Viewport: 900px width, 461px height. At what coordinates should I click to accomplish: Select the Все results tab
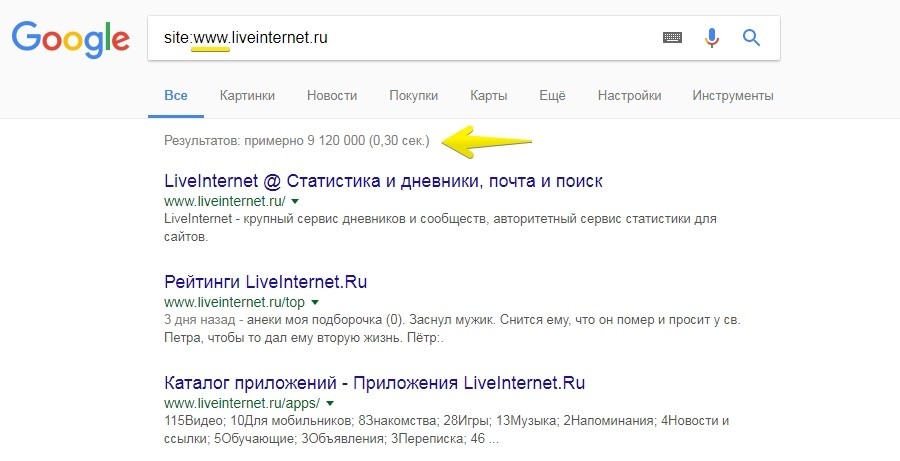pos(176,95)
